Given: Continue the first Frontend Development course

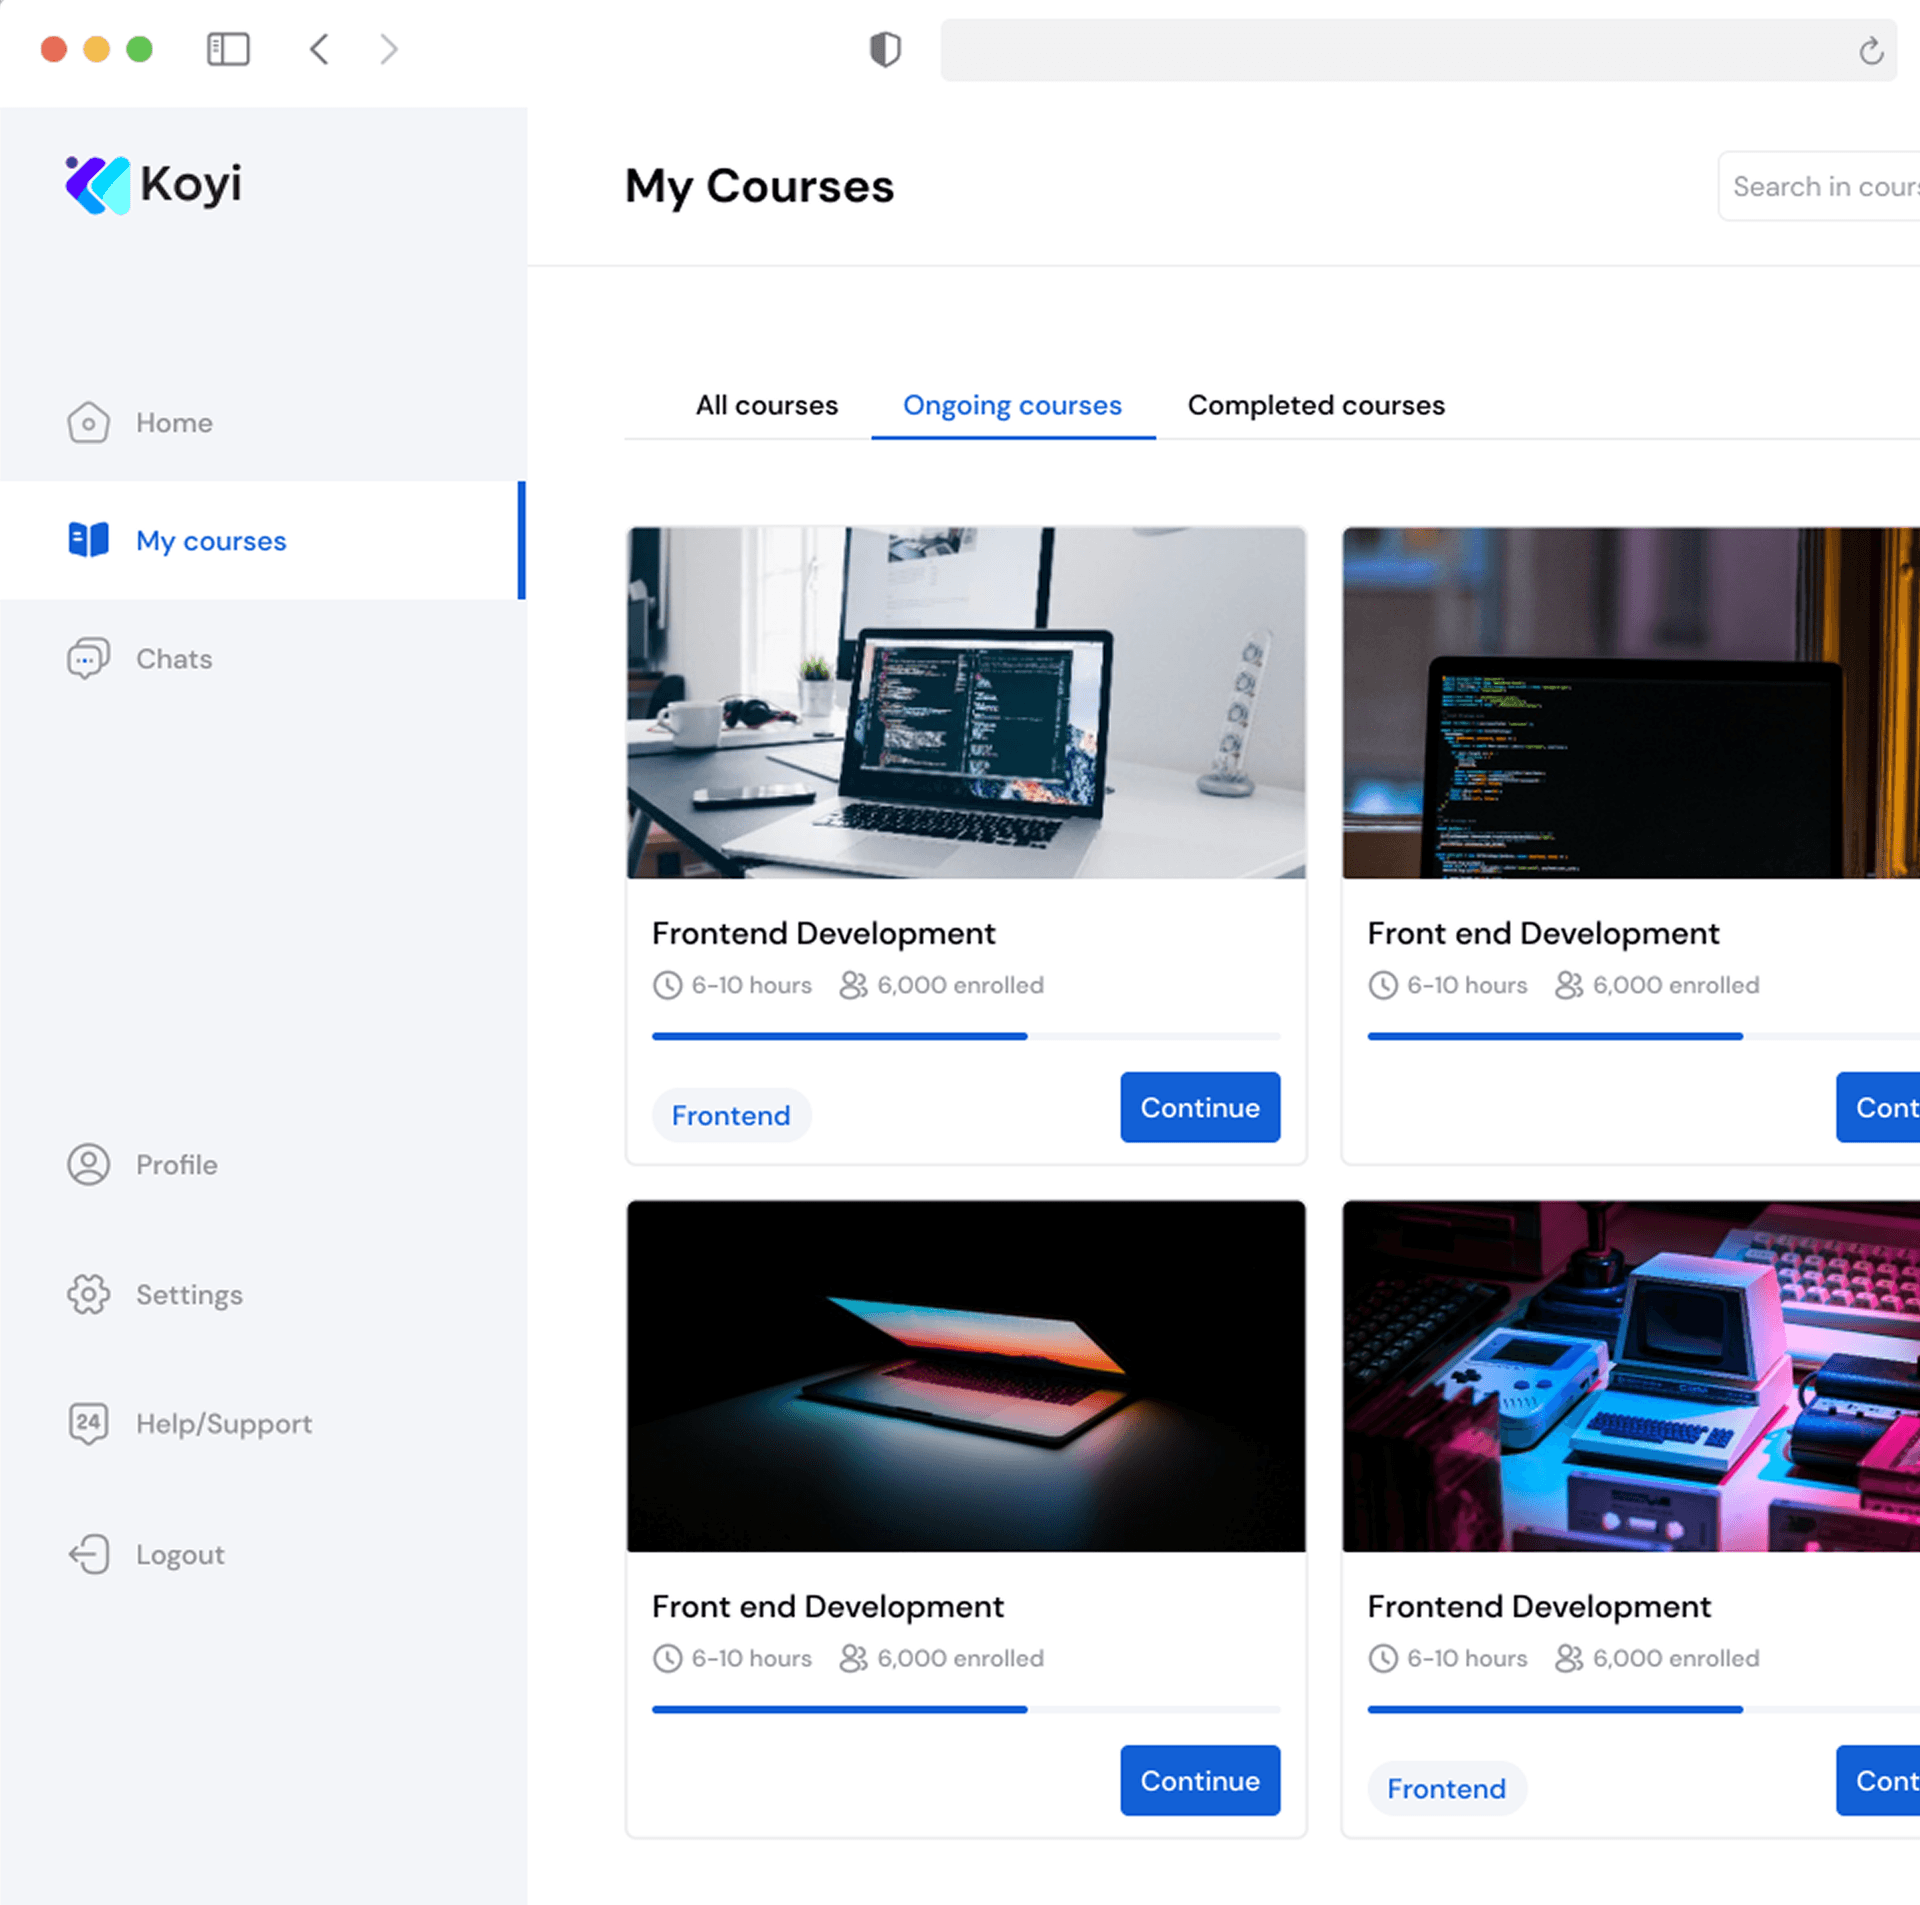Looking at the screenshot, I should [x=1199, y=1107].
